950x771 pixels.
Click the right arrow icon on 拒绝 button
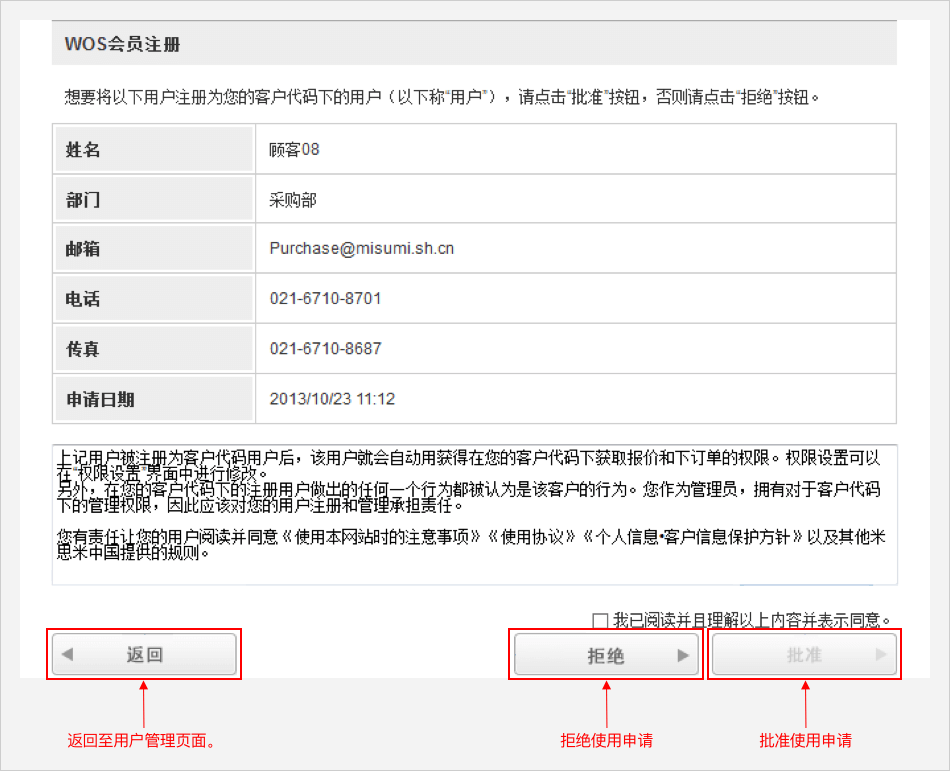684,656
